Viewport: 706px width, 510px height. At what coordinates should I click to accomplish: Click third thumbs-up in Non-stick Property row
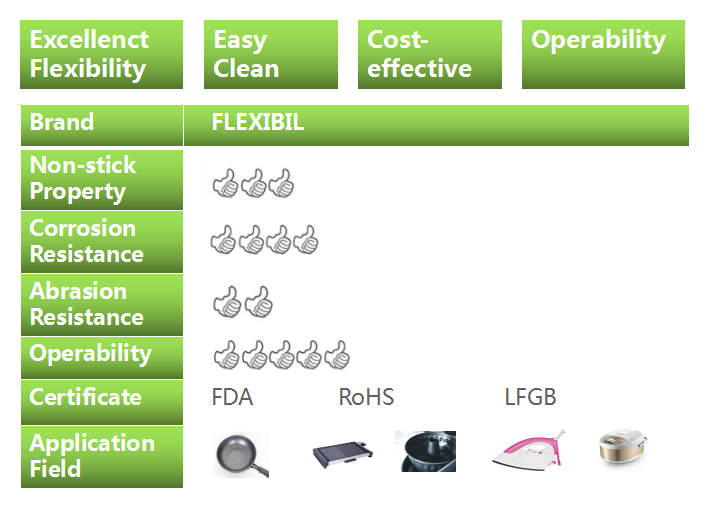pos(281,183)
